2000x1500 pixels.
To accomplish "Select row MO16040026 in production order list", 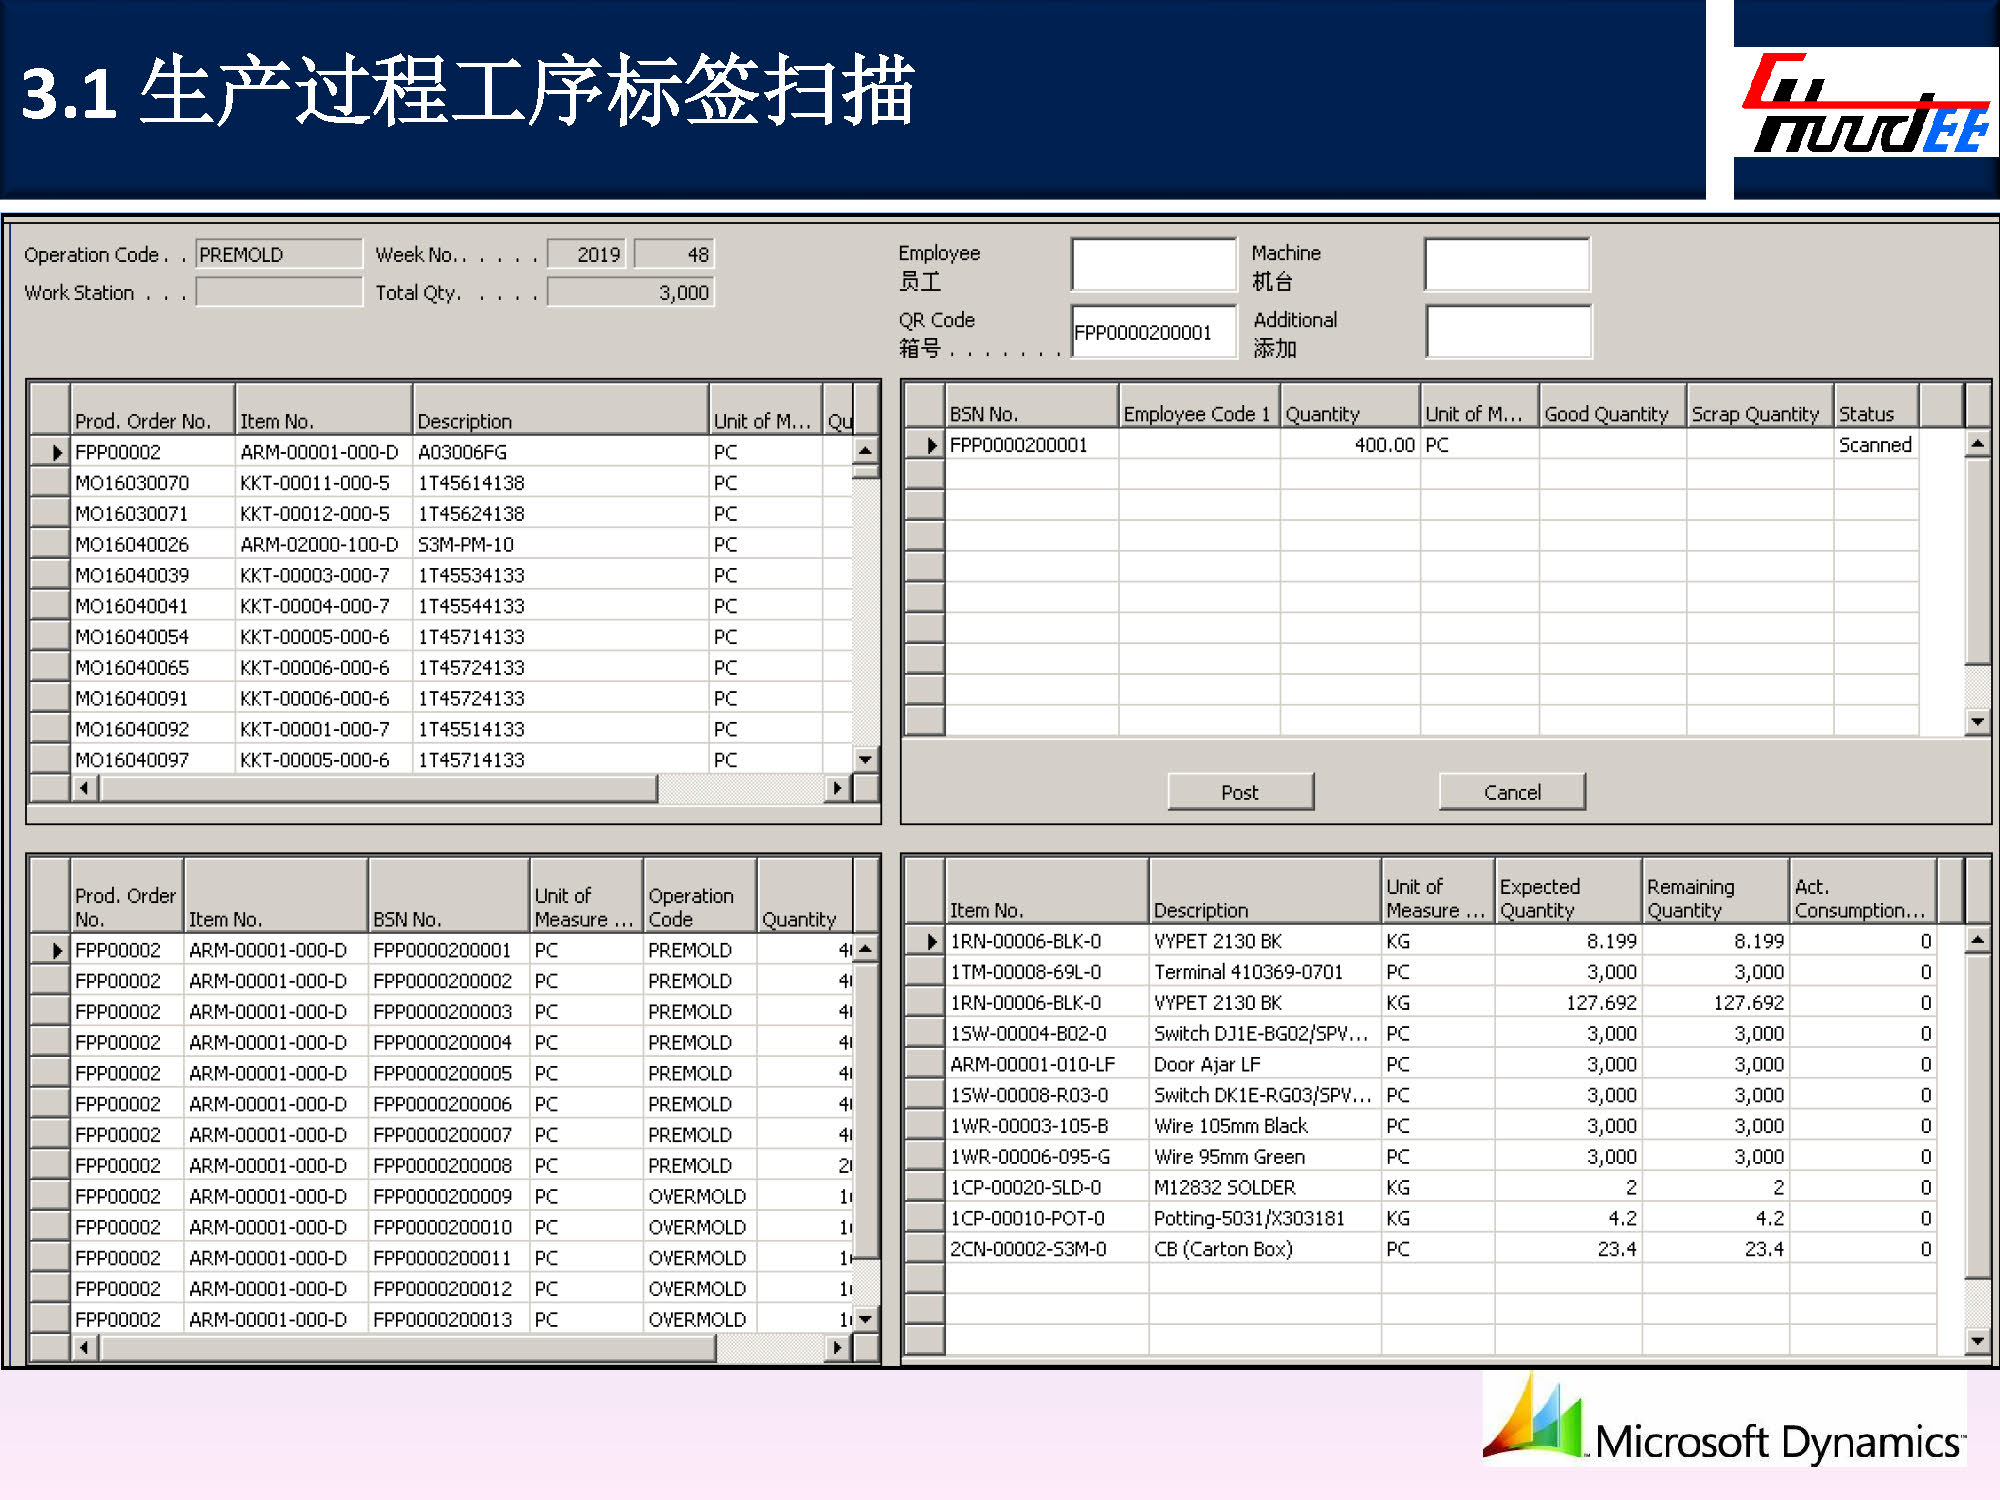I will point(132,545).
